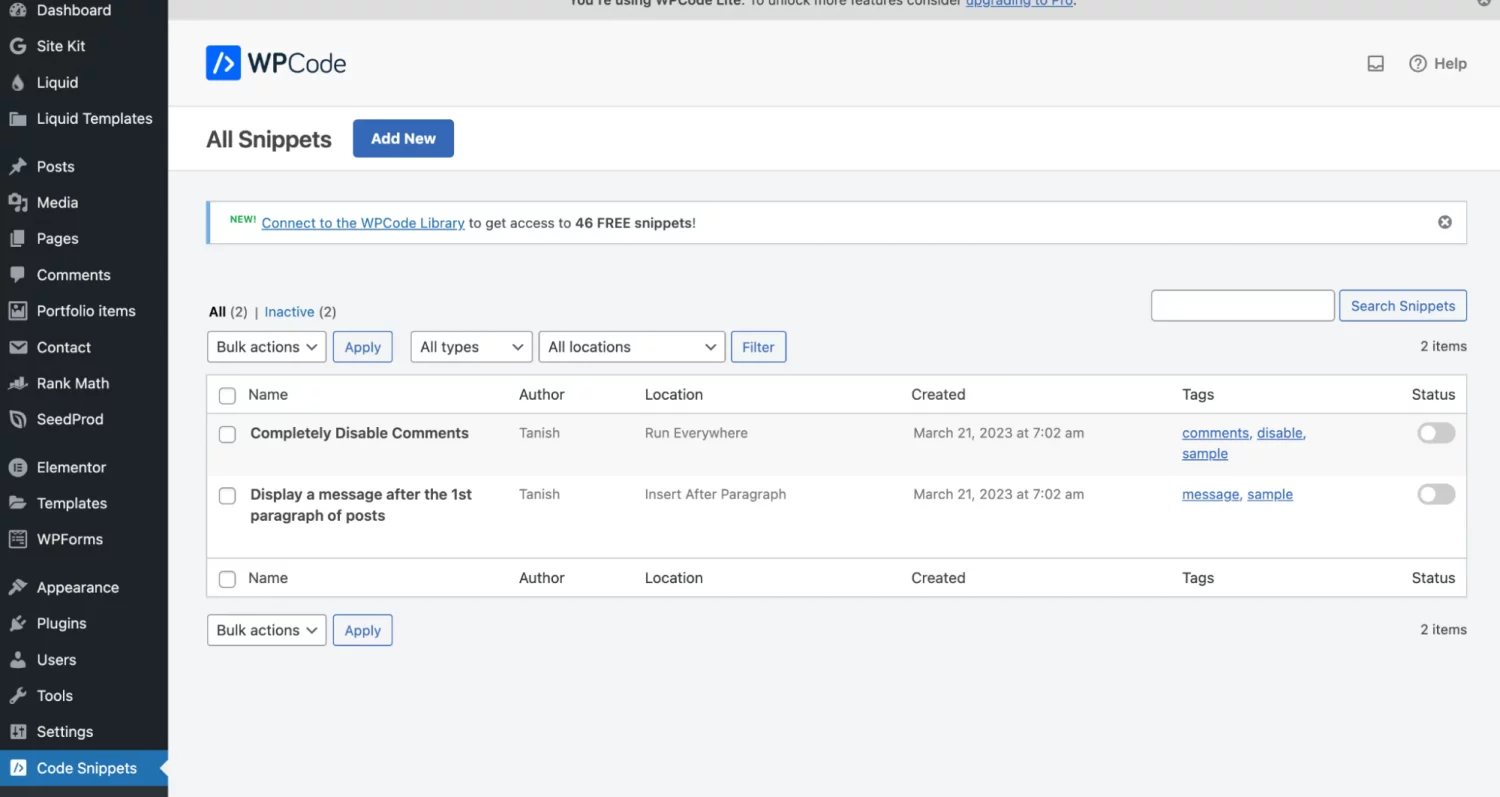
Task: Click the Settings sliders icon
Action: click(17, 732)
